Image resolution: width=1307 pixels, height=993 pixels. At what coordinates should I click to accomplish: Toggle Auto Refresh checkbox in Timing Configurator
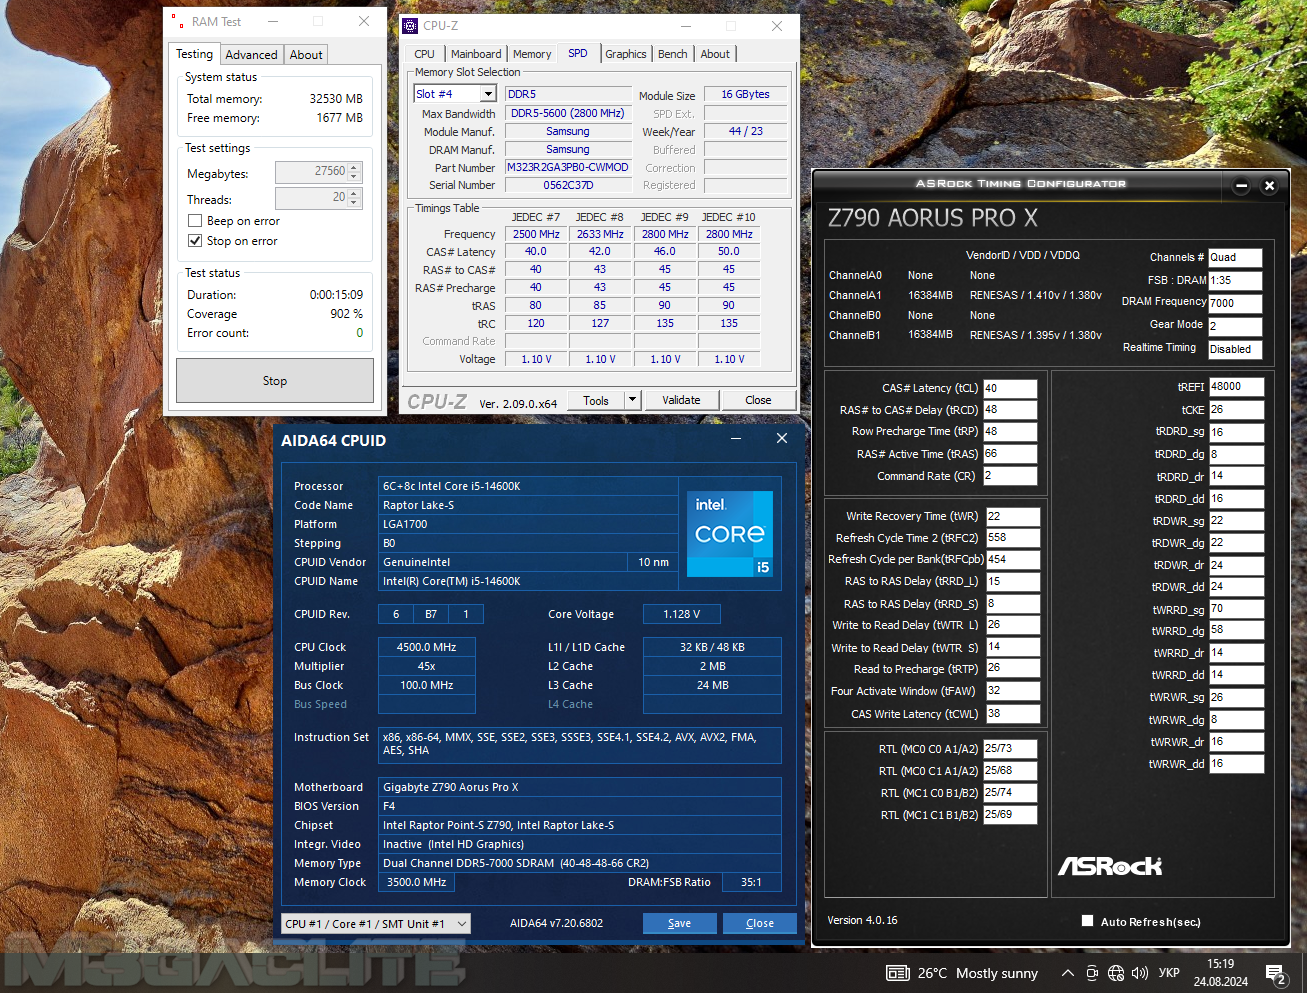1087,921
